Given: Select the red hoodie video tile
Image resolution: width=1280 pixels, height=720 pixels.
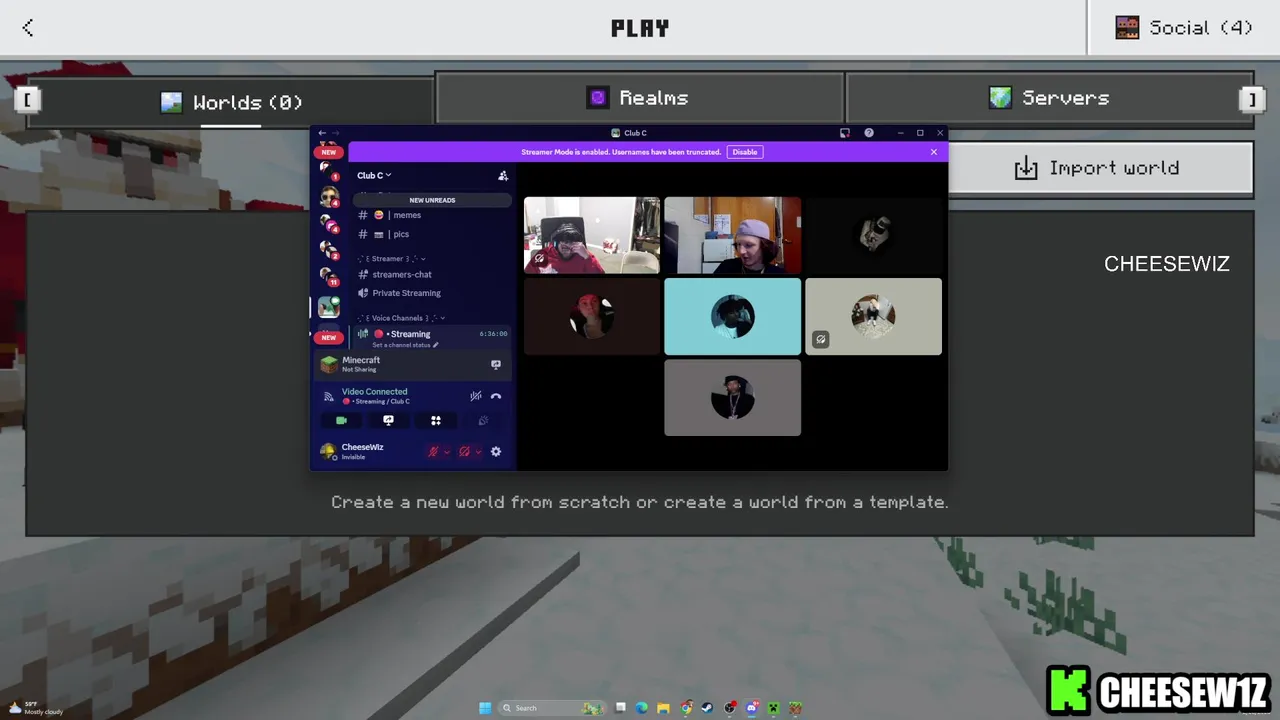Looking at the screenshot, I should click(x=592, y=235).
